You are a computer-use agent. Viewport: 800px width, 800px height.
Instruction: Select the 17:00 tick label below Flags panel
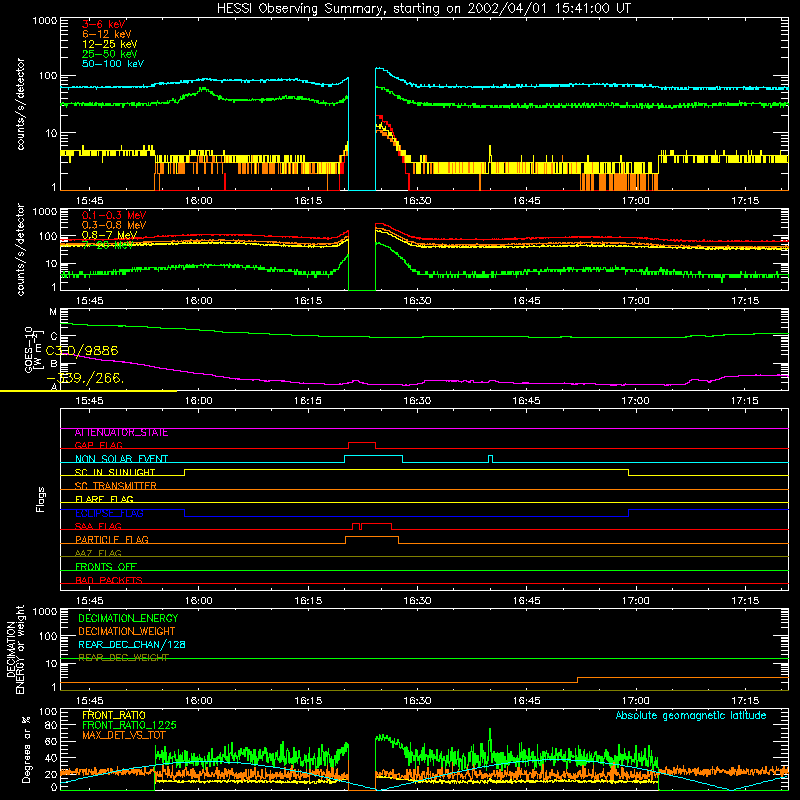[636, 601]
